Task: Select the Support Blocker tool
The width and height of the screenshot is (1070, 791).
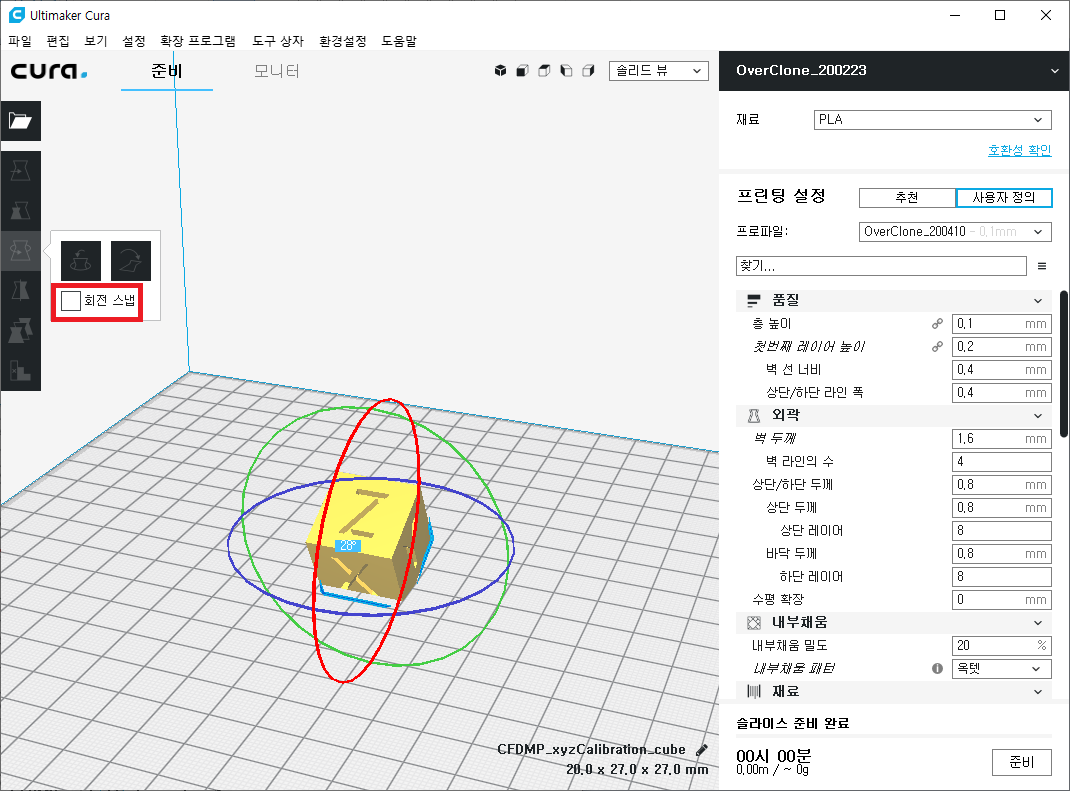Action: coord(20,371)
